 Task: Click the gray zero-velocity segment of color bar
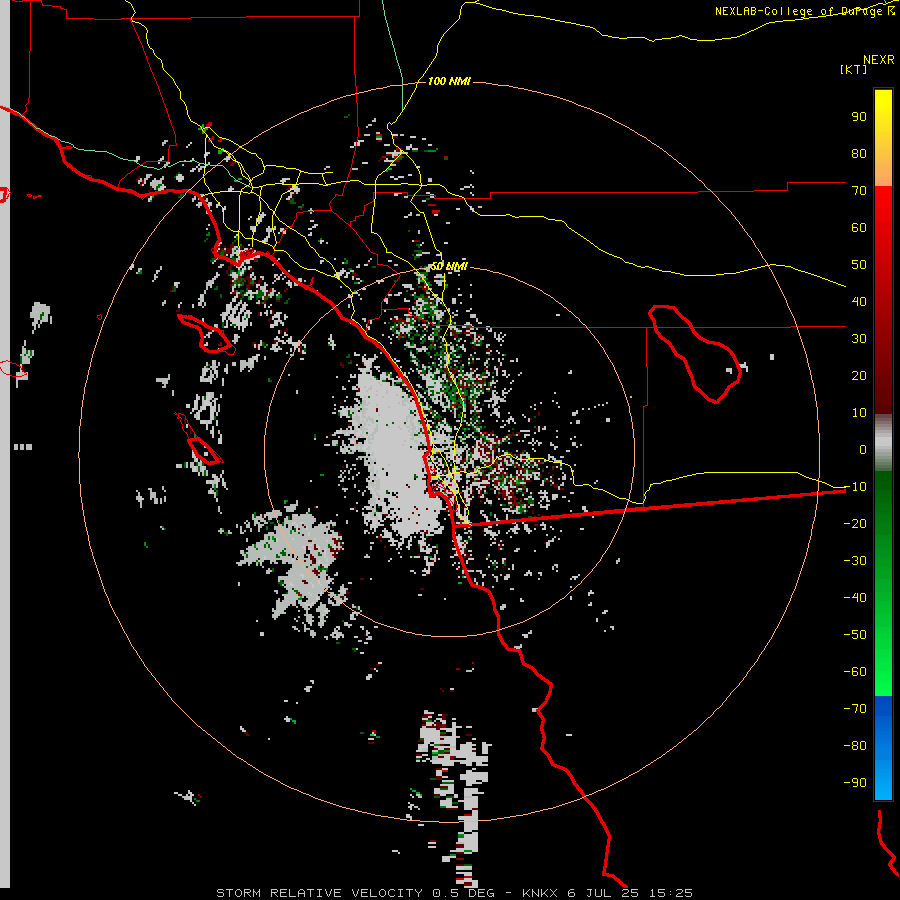pyautogui.click(x=883, y=443)
